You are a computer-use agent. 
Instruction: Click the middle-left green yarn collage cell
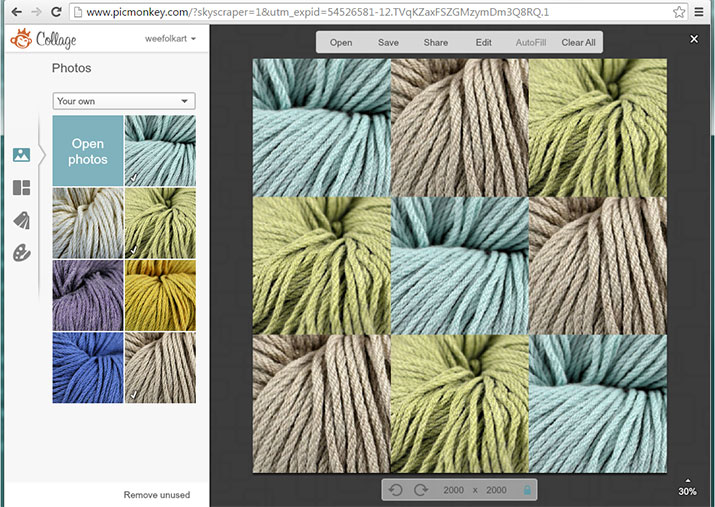click(x=321, y=266)
